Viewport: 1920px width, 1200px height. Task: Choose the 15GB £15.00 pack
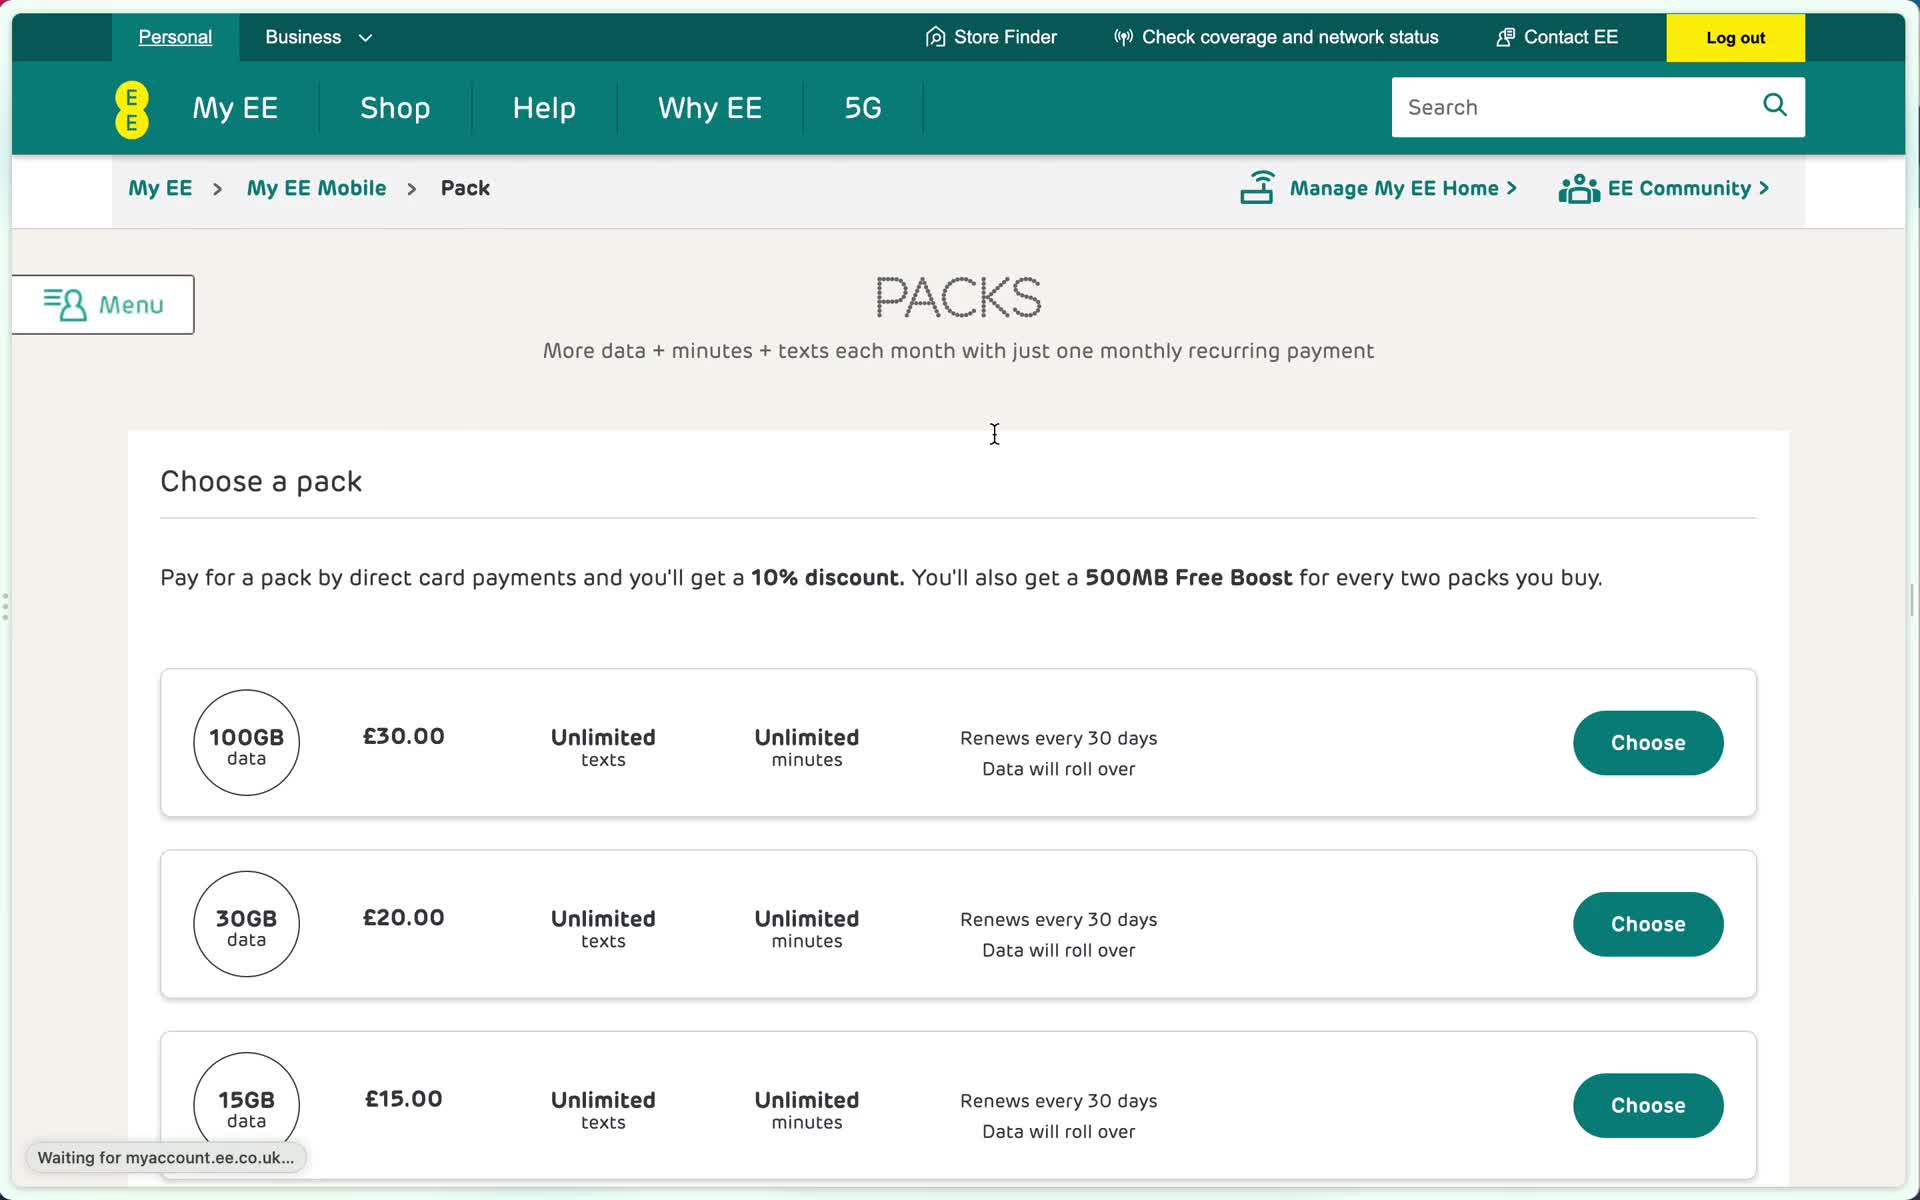click(1648, 1105)
